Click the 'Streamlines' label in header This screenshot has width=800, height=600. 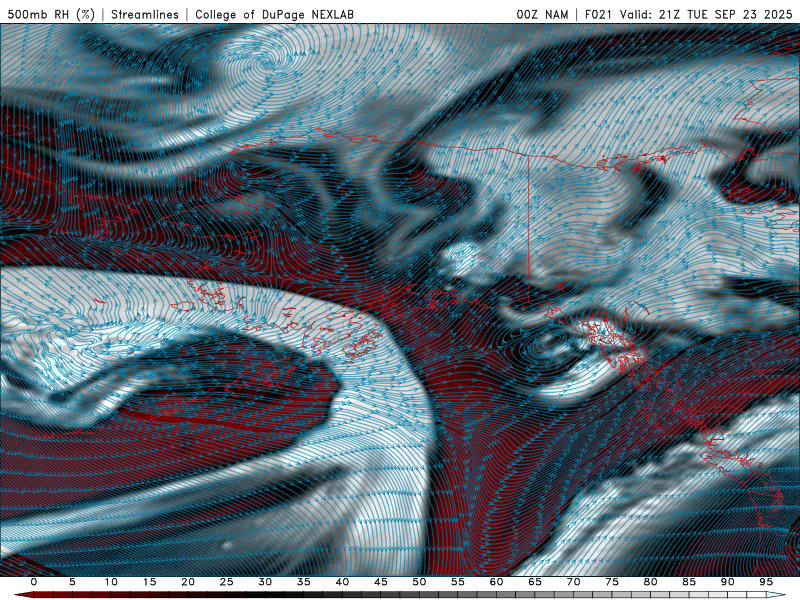click(145, 15)
